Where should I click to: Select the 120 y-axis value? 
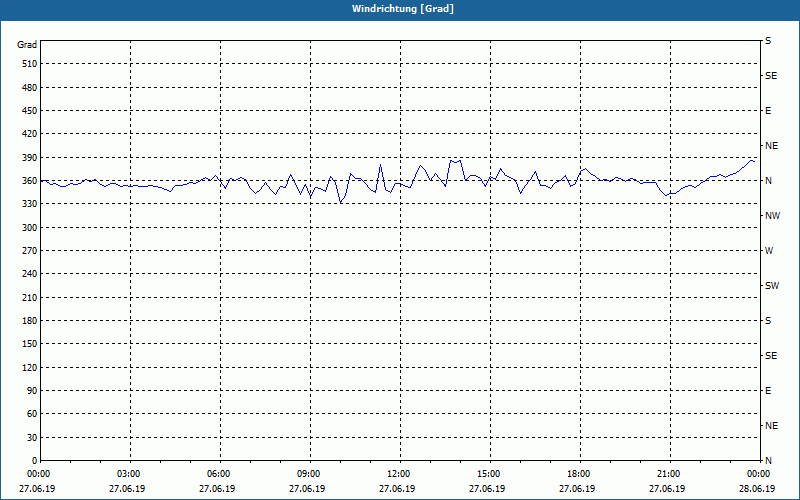coord(30,367)
